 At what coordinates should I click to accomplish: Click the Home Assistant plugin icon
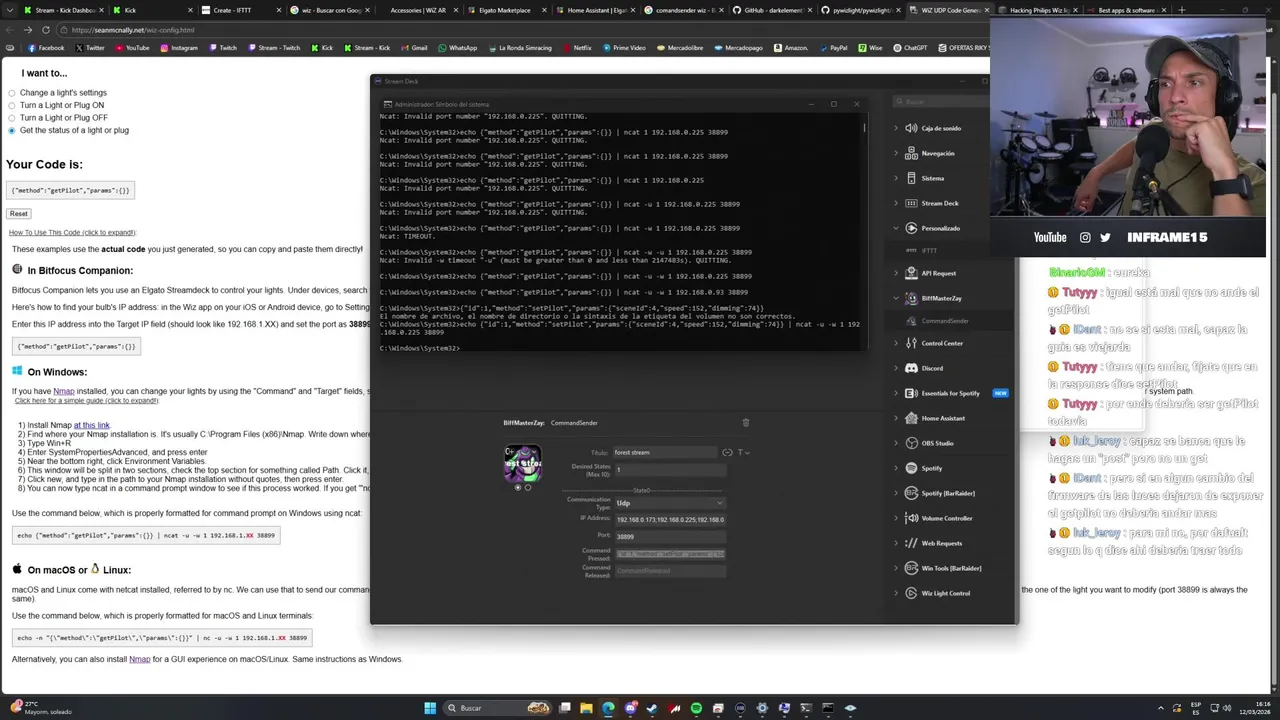911,418
